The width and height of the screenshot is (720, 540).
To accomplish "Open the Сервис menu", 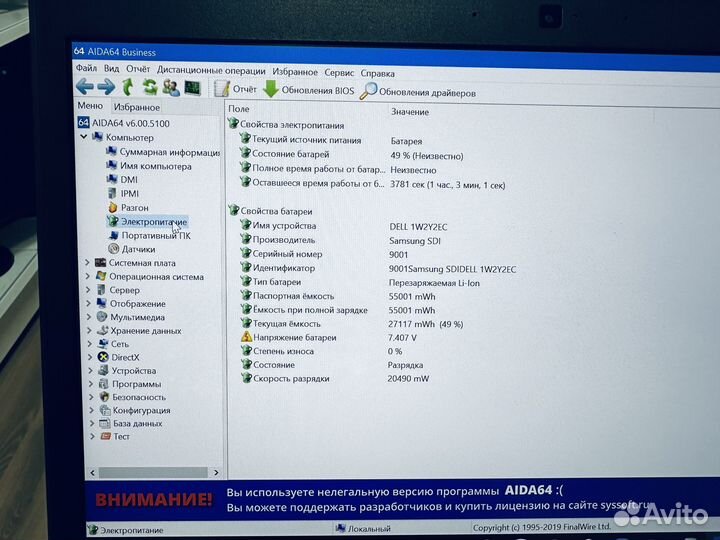I will pyautogui.click(x=339, y=73).
